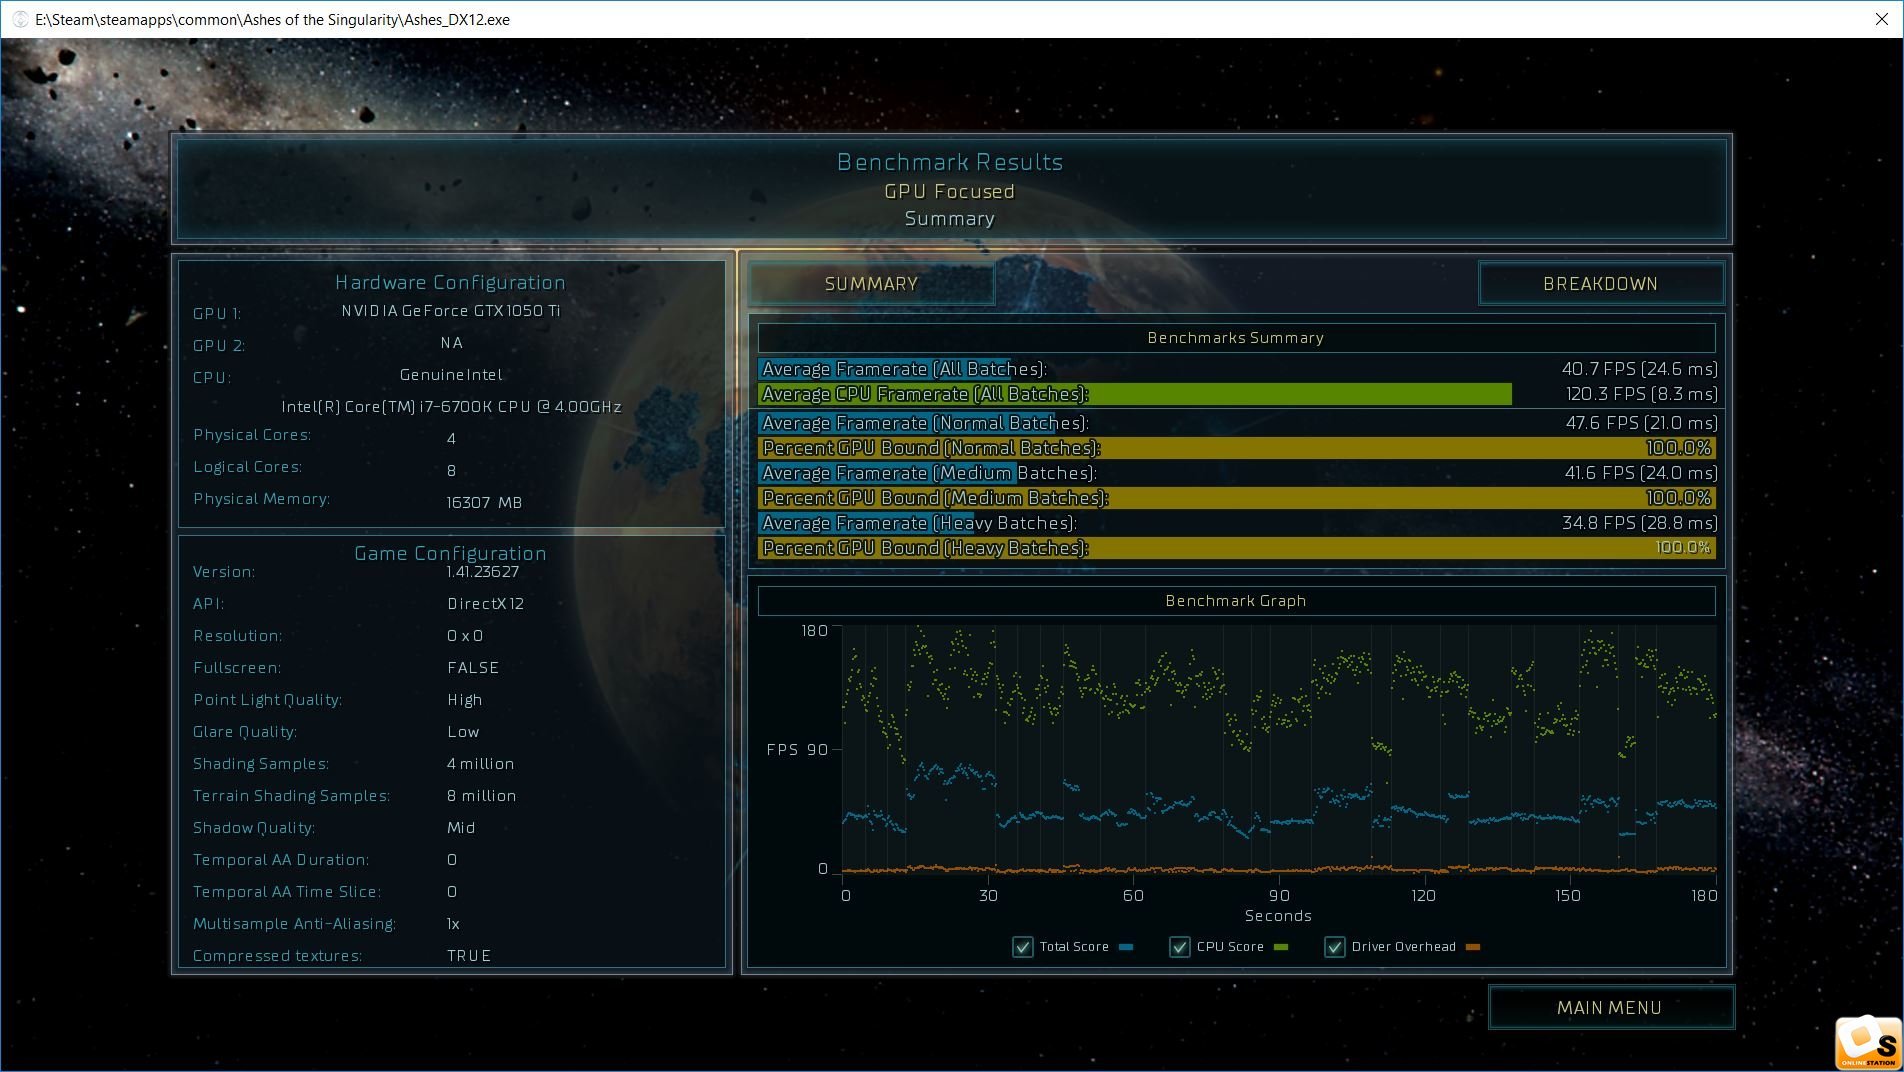1904x1072 pixels.
Task: Click the DirectX 12 API value
Action: click(x=486, y=604)
